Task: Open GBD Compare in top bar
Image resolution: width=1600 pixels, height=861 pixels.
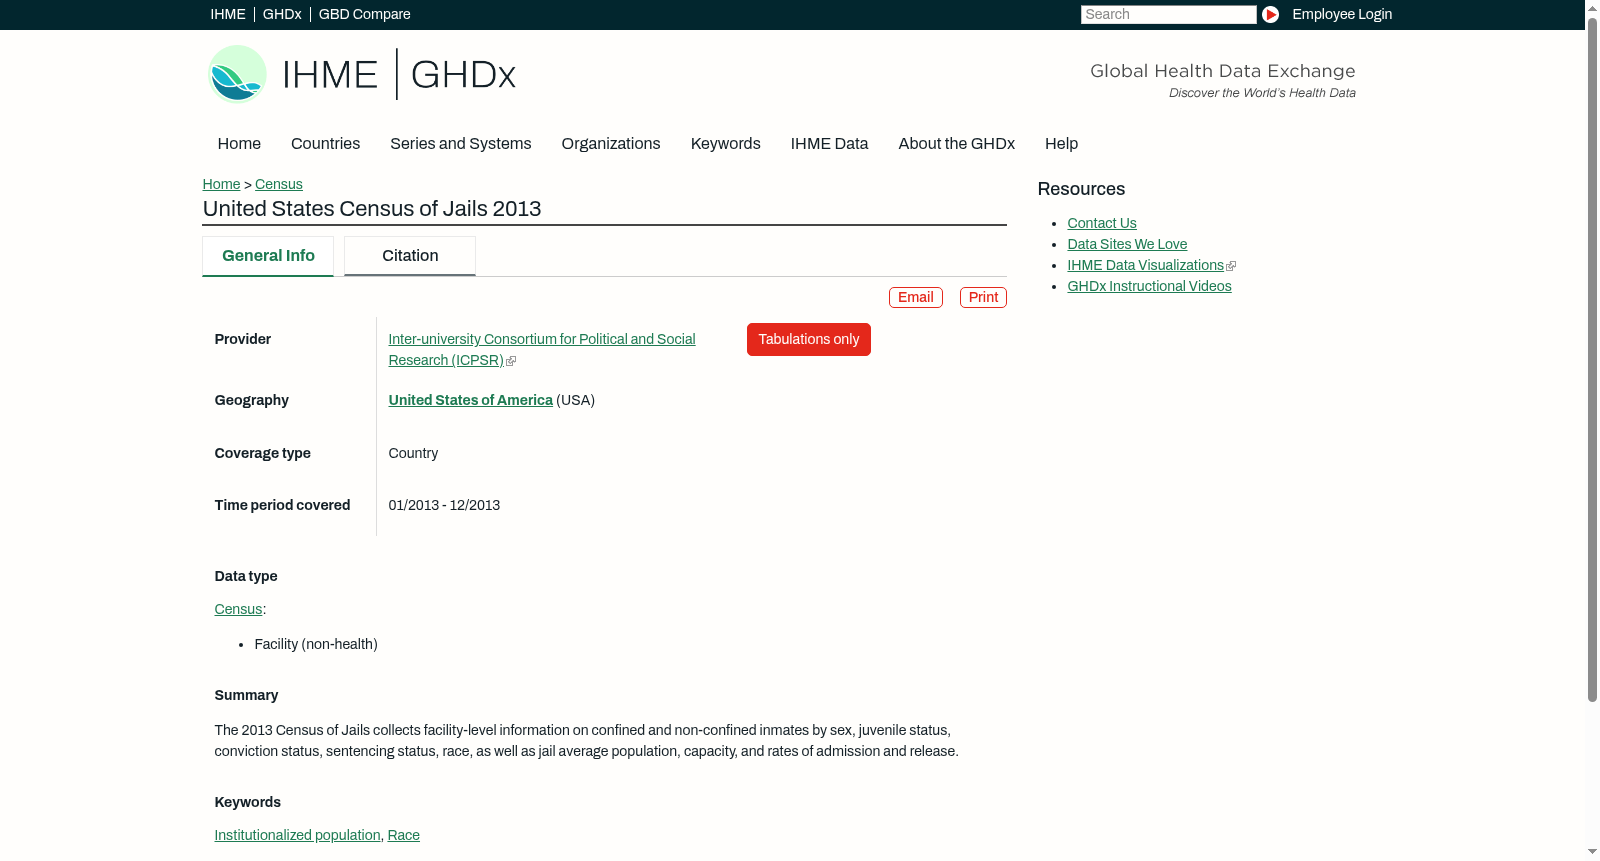Action: tap(365, 14)
